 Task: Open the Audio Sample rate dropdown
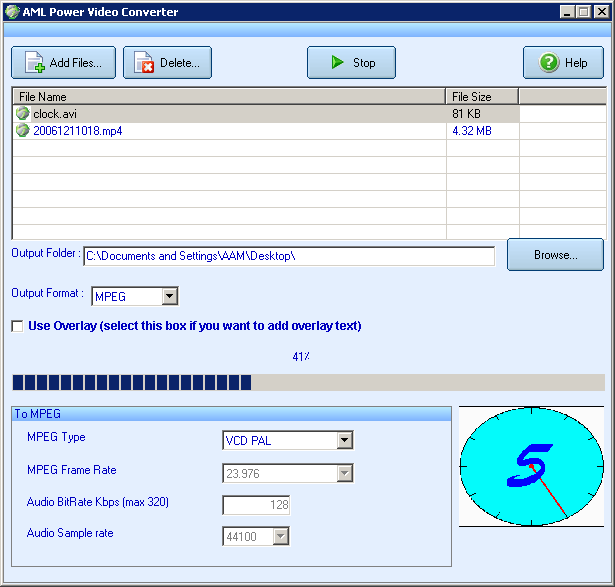(x=281, y=536)
